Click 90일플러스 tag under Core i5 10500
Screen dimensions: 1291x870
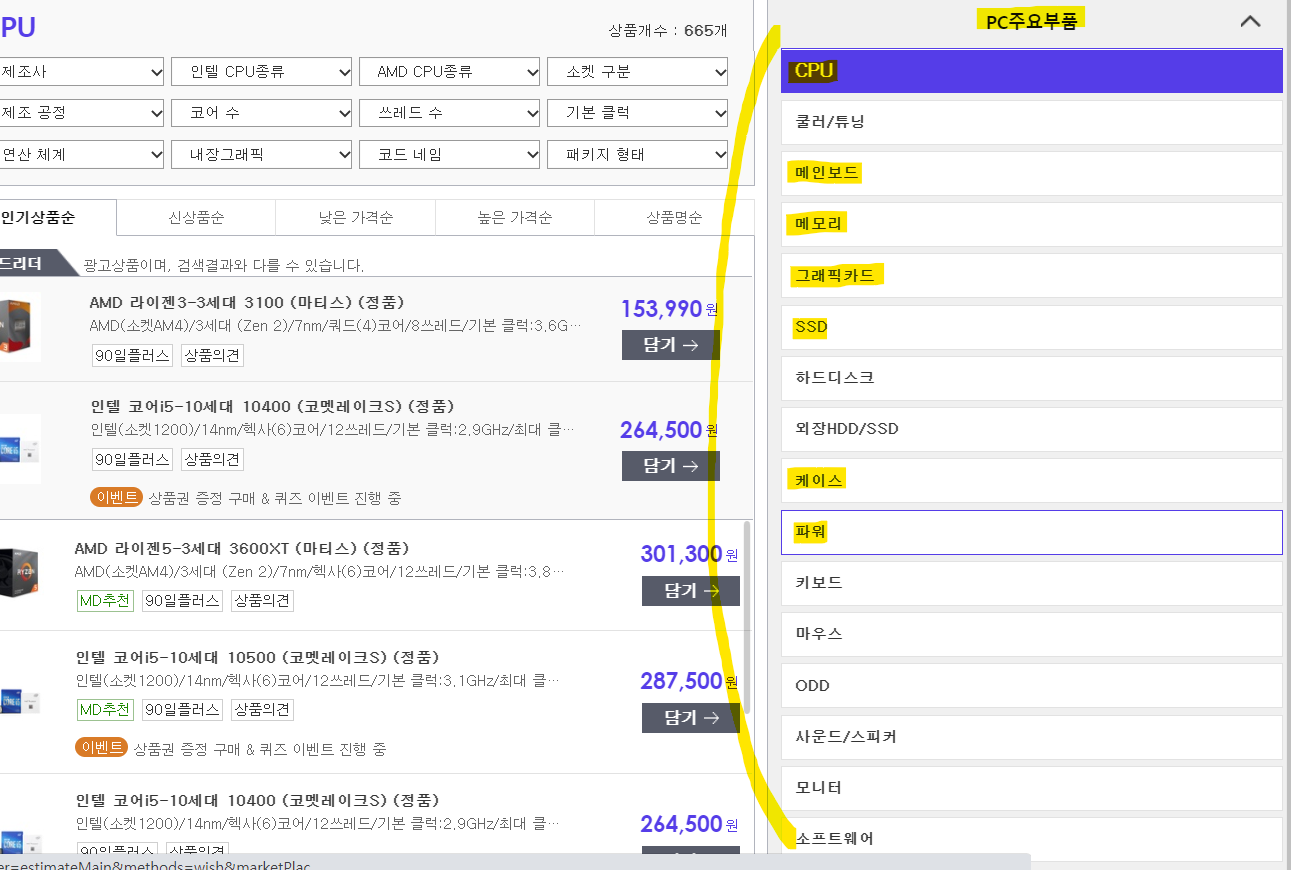pyautogui.click(x=182, y=710)
